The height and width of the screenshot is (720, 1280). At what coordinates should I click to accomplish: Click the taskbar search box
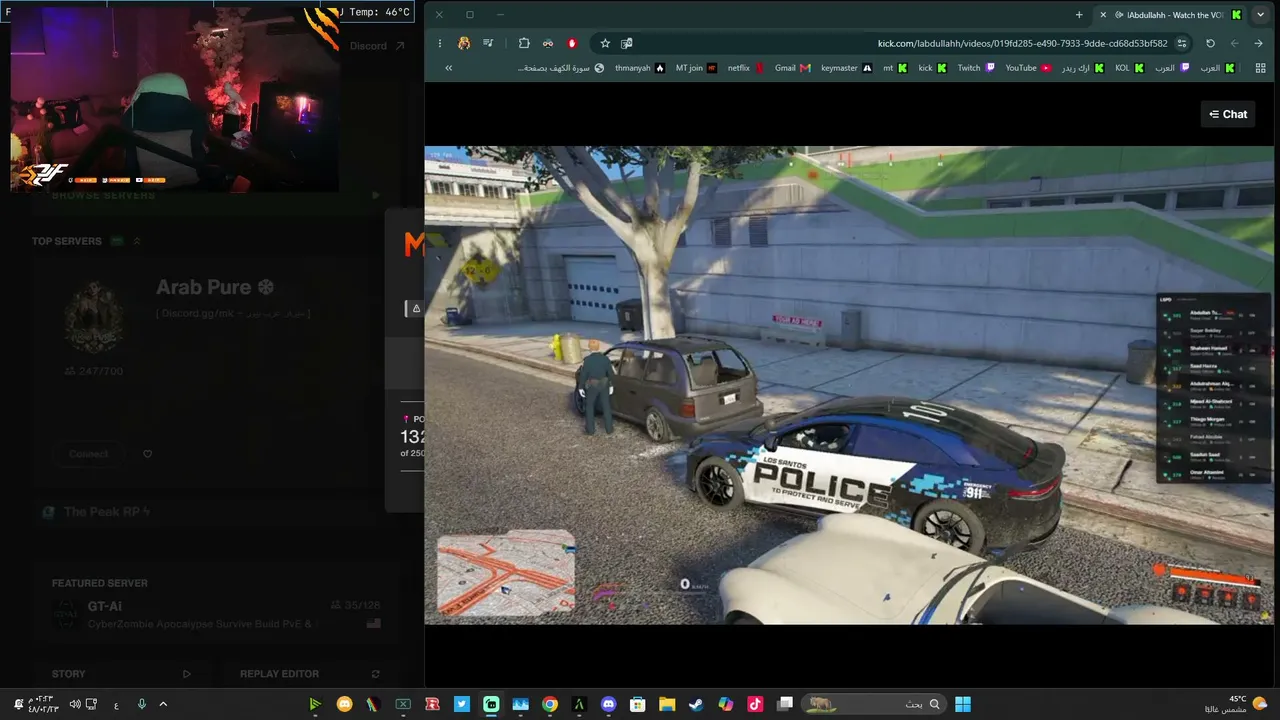(874, 704)
